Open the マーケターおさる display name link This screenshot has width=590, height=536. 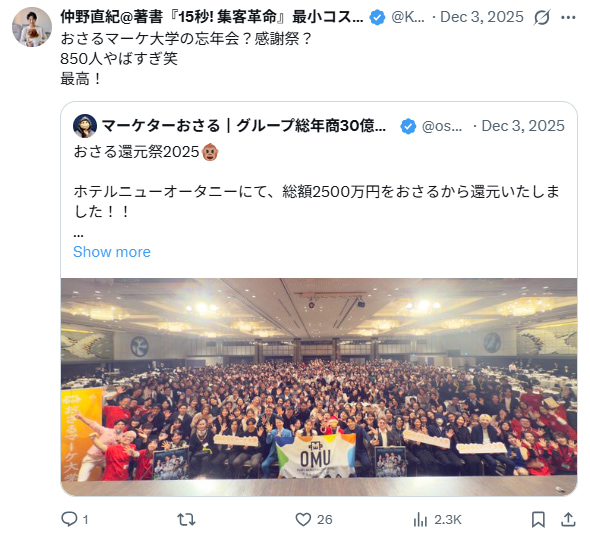click(x=244, y=126)
